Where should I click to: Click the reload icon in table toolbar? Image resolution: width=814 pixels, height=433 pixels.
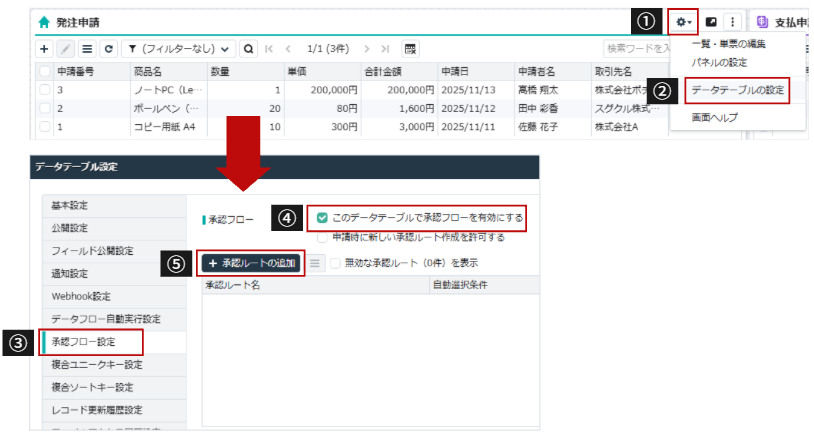point(107,48)
